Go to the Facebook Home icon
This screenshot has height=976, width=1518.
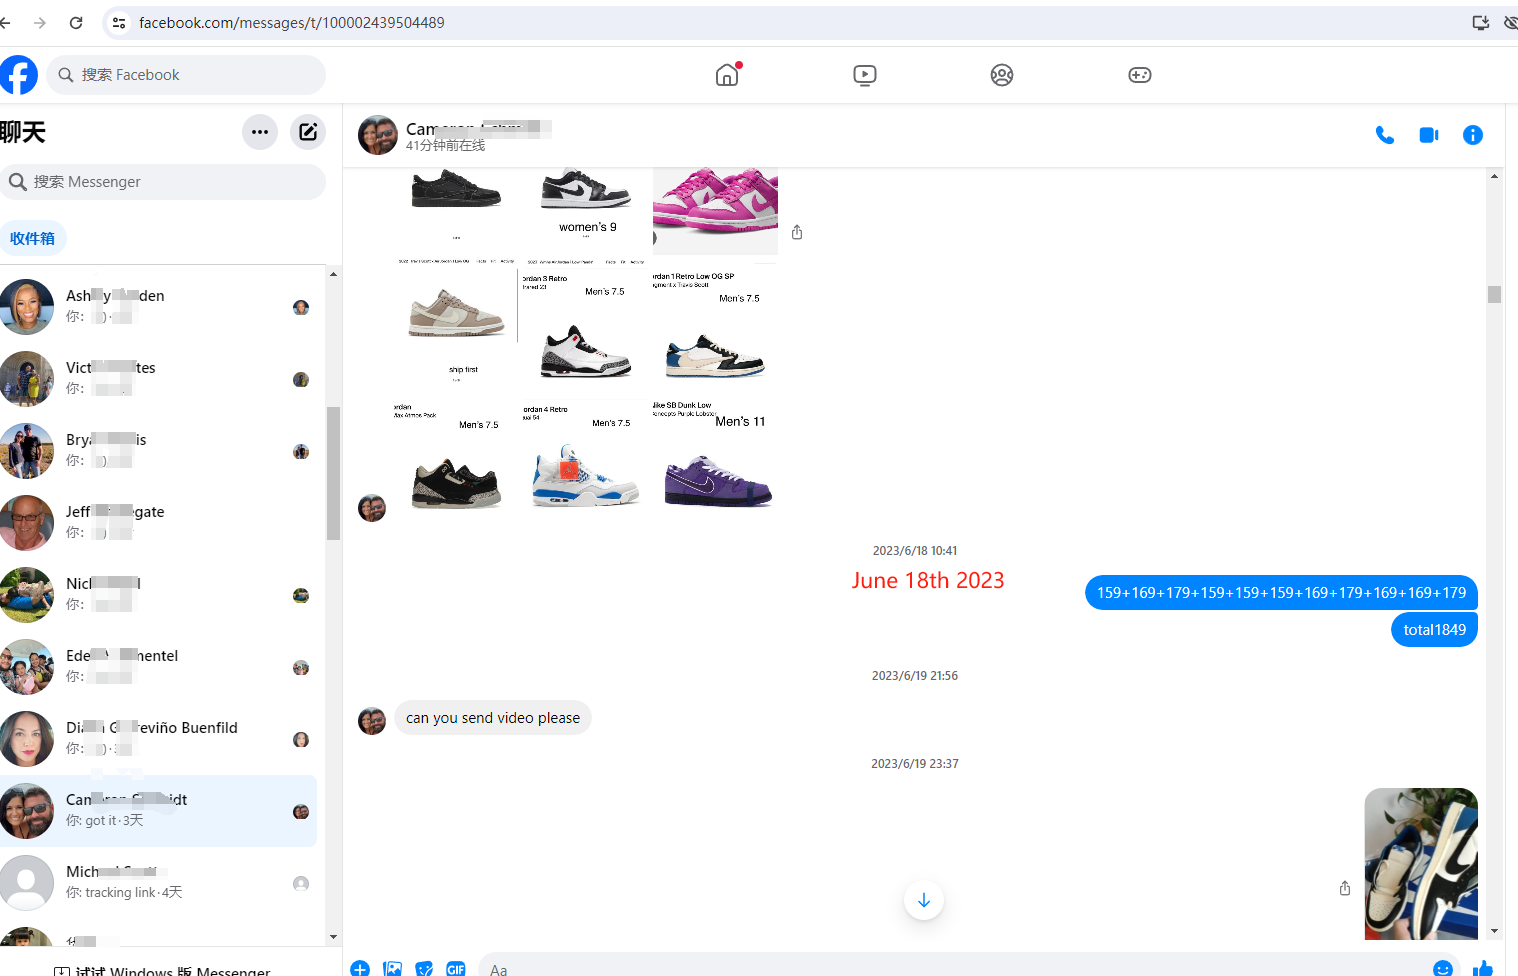click(727, 75)
